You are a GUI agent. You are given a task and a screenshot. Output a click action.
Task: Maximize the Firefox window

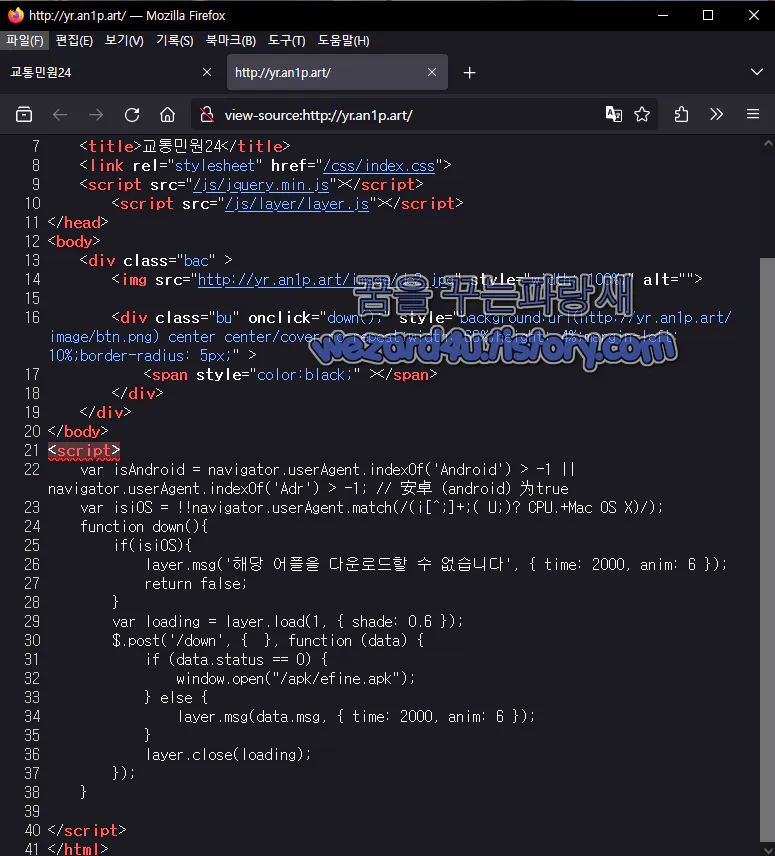click(x=708, y=15)
